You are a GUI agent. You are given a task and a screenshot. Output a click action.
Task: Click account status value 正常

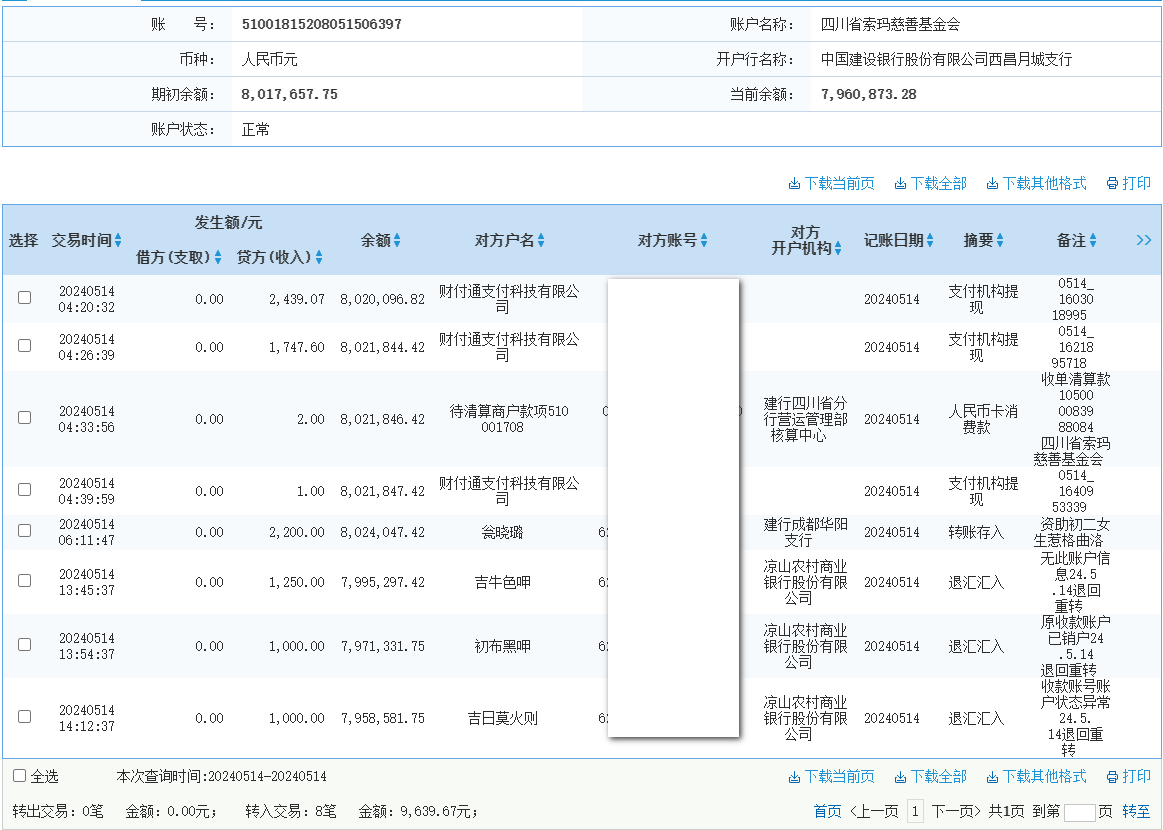[255, 129]
